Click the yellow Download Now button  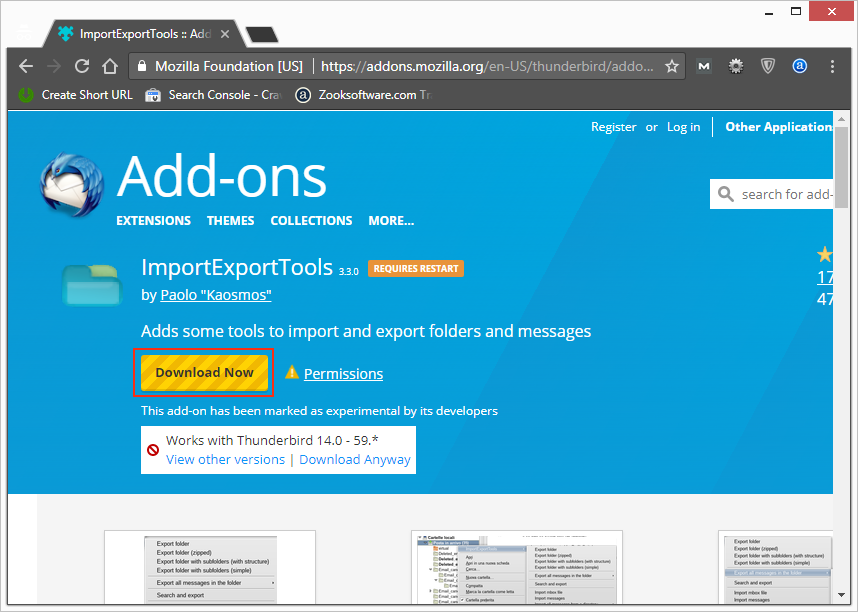click(x=204, y=373)
